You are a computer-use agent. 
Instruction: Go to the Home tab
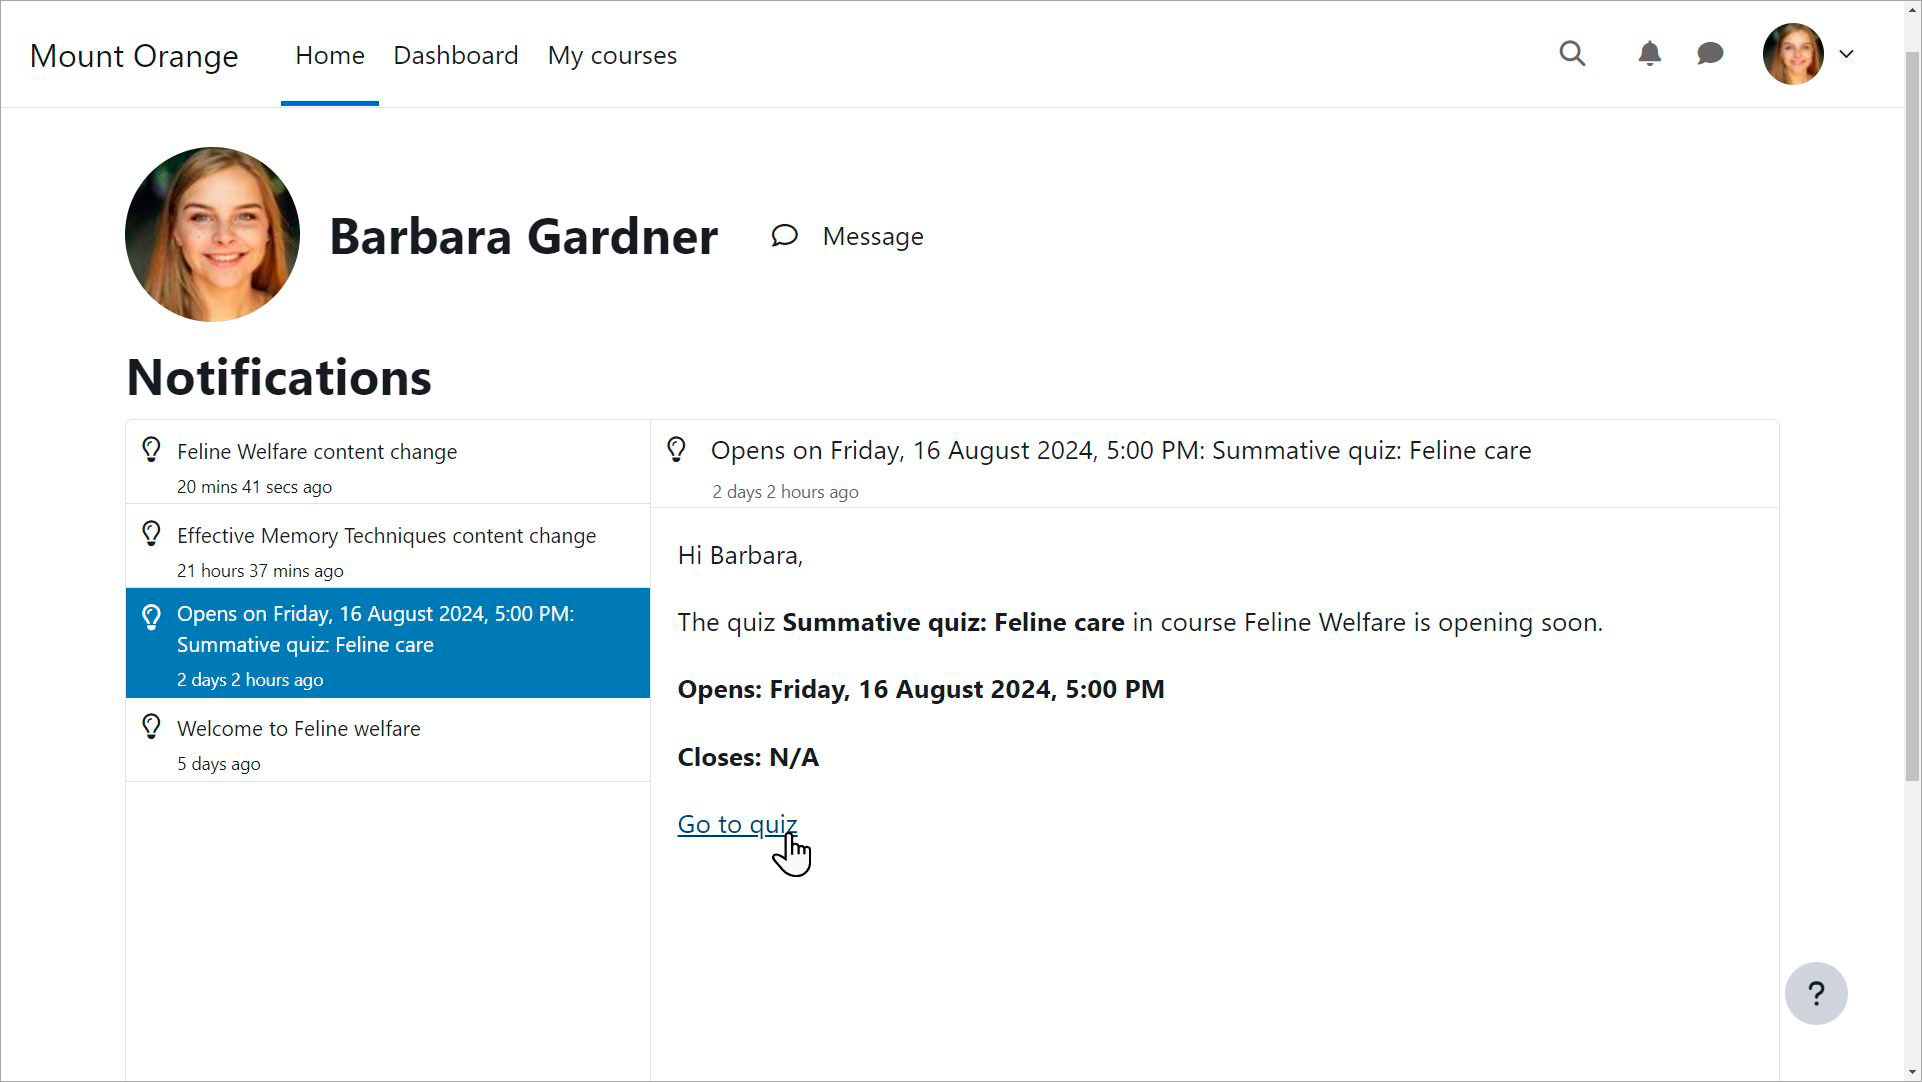329,55
